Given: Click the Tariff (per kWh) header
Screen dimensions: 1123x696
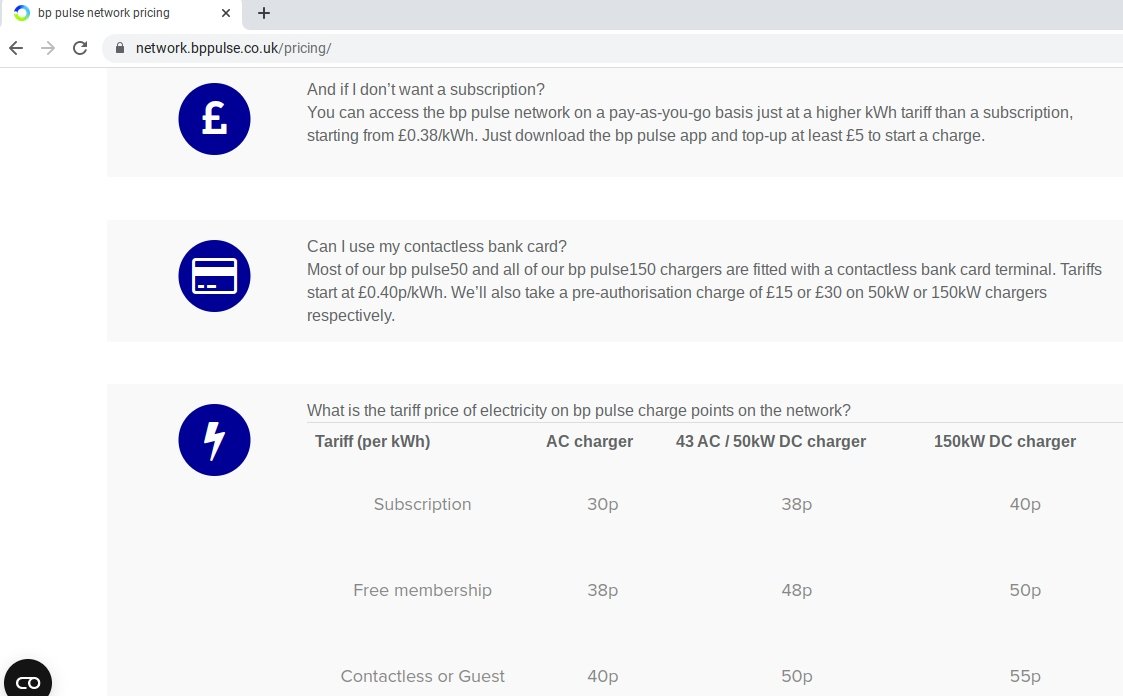Looking at the screenshot, I should (x=372, y=441).
